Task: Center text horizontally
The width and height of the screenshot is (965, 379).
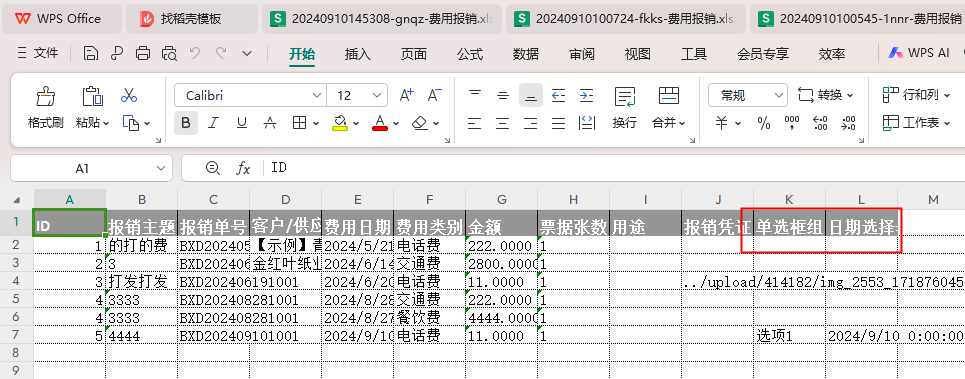Action: click(x=503, y=123)
